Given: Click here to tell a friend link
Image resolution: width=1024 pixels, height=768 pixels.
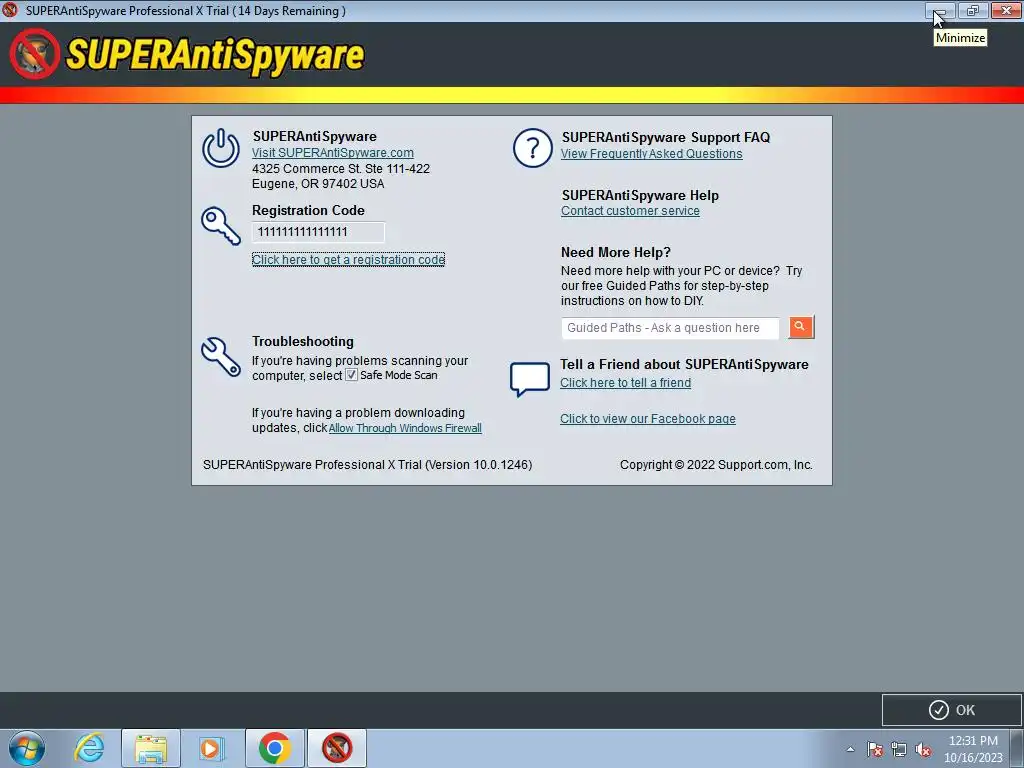Looking at the screenshot, I should [625, 383].
